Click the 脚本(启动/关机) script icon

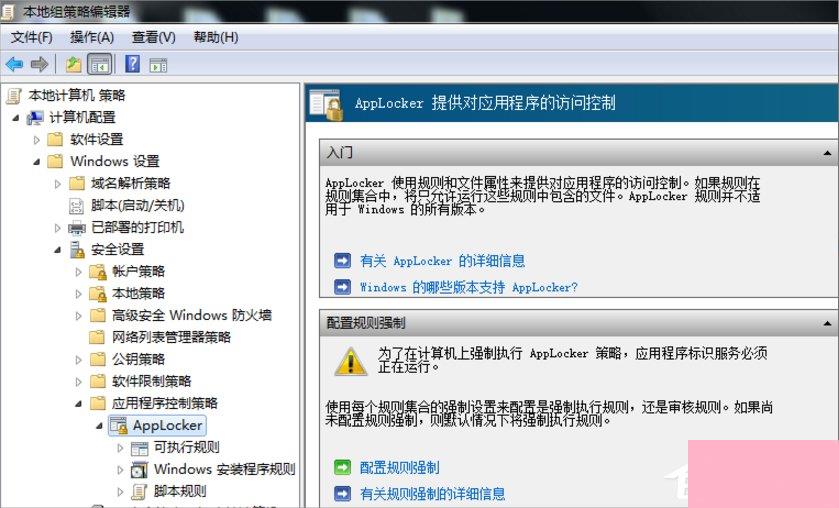(77, 206)
